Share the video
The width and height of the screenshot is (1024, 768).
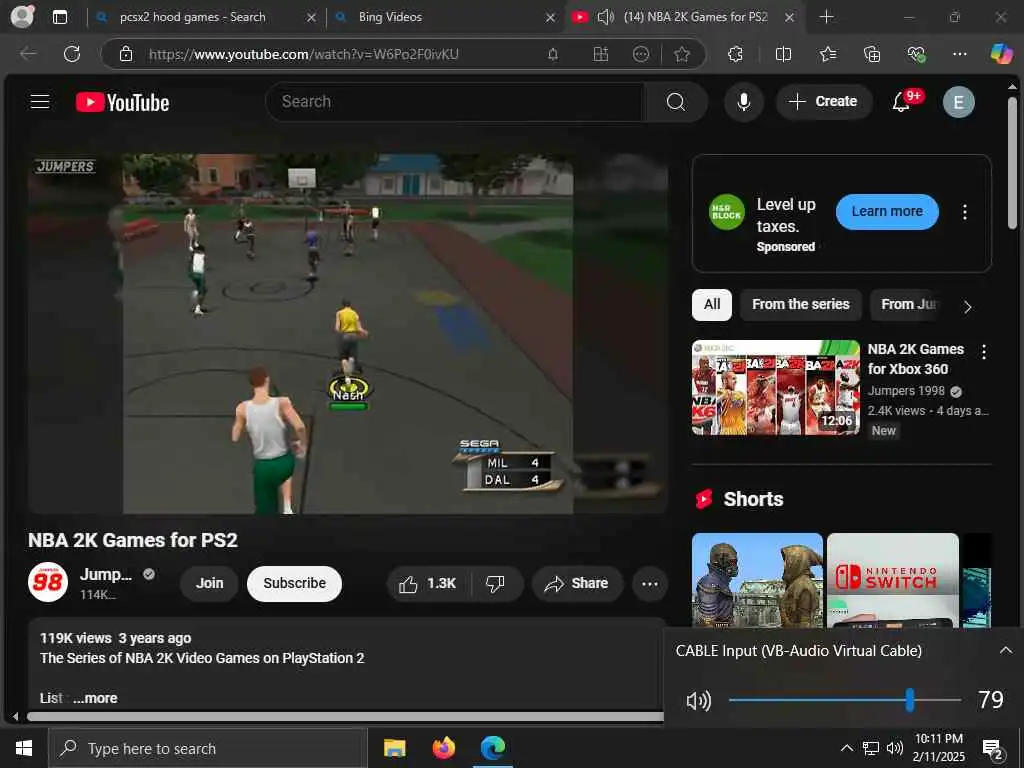(577, 583)
